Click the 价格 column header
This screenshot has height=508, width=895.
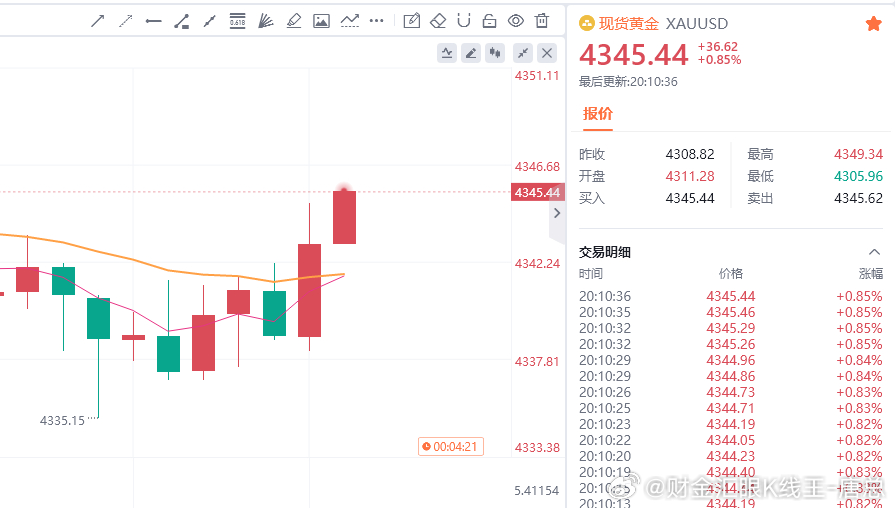click(731, 274)
